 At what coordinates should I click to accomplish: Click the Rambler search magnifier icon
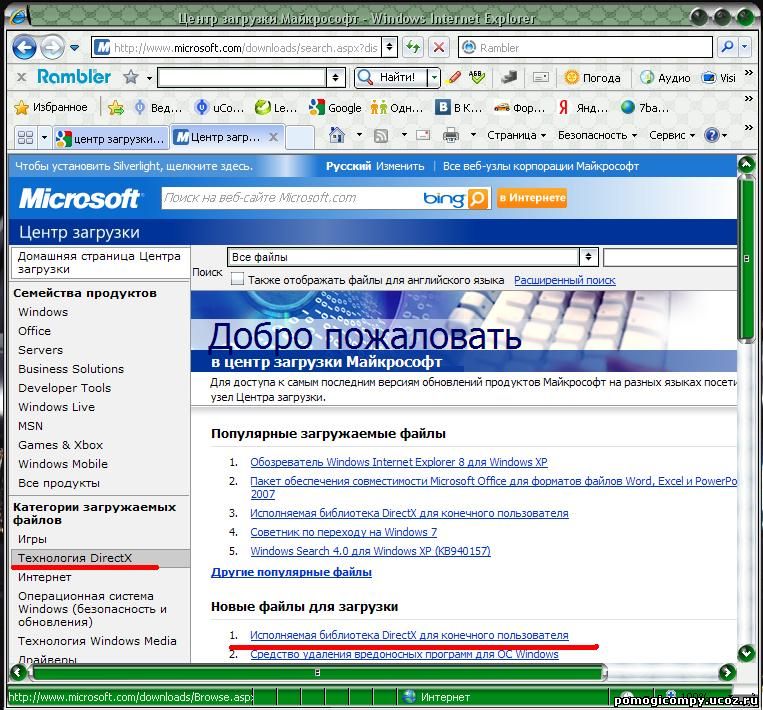pos(727,47)
